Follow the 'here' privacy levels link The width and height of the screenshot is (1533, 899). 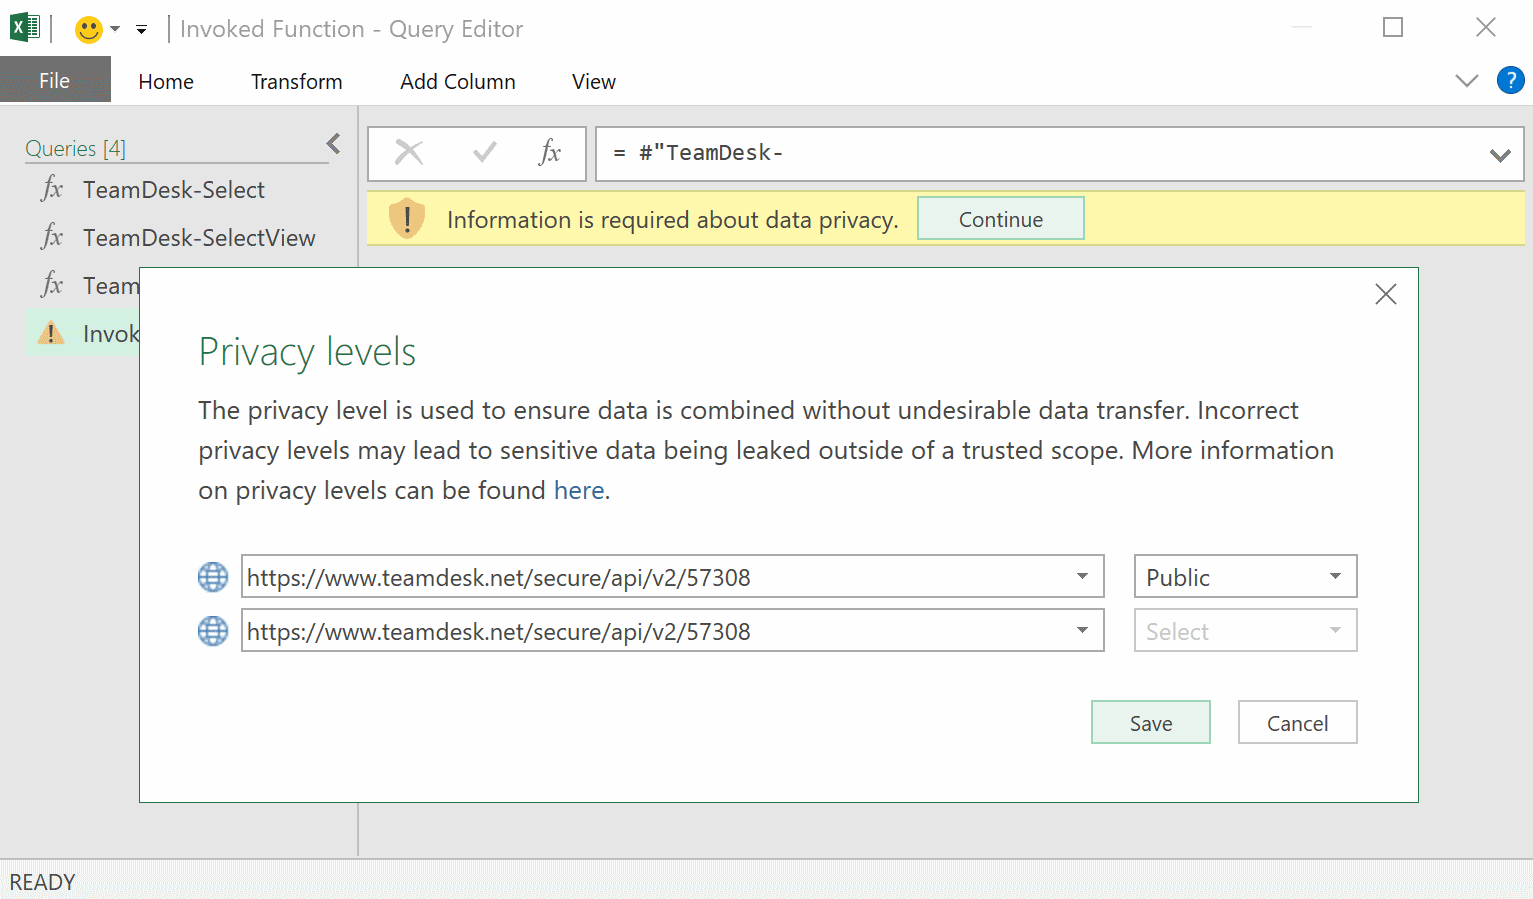click(579, 491)
